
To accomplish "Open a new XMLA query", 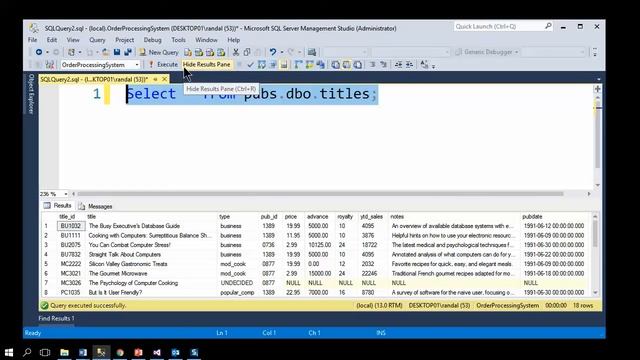I will pos(221,52).
